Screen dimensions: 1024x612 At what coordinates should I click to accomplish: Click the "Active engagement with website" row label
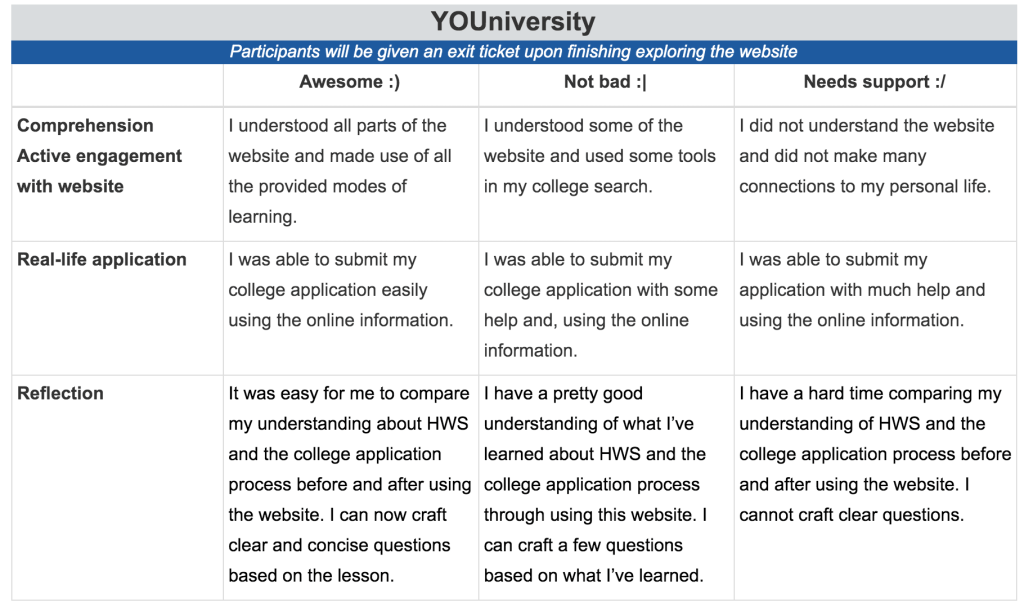click(99, 171)
